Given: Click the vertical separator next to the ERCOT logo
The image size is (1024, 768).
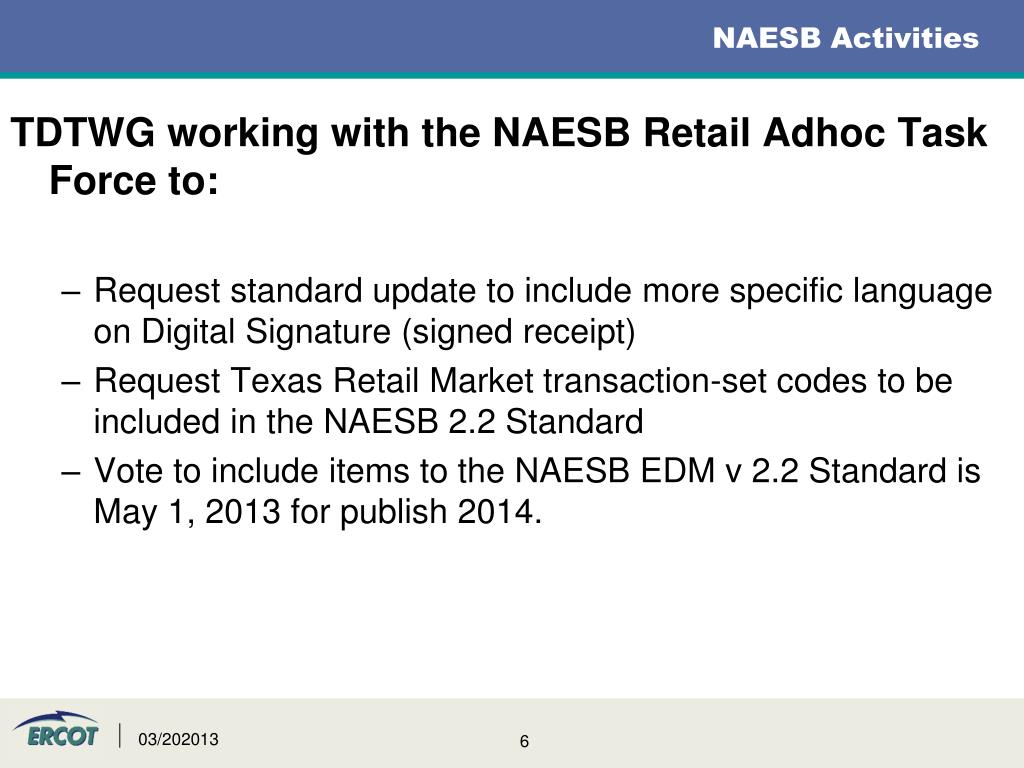Looking at the screenshot, I should 120,735.
